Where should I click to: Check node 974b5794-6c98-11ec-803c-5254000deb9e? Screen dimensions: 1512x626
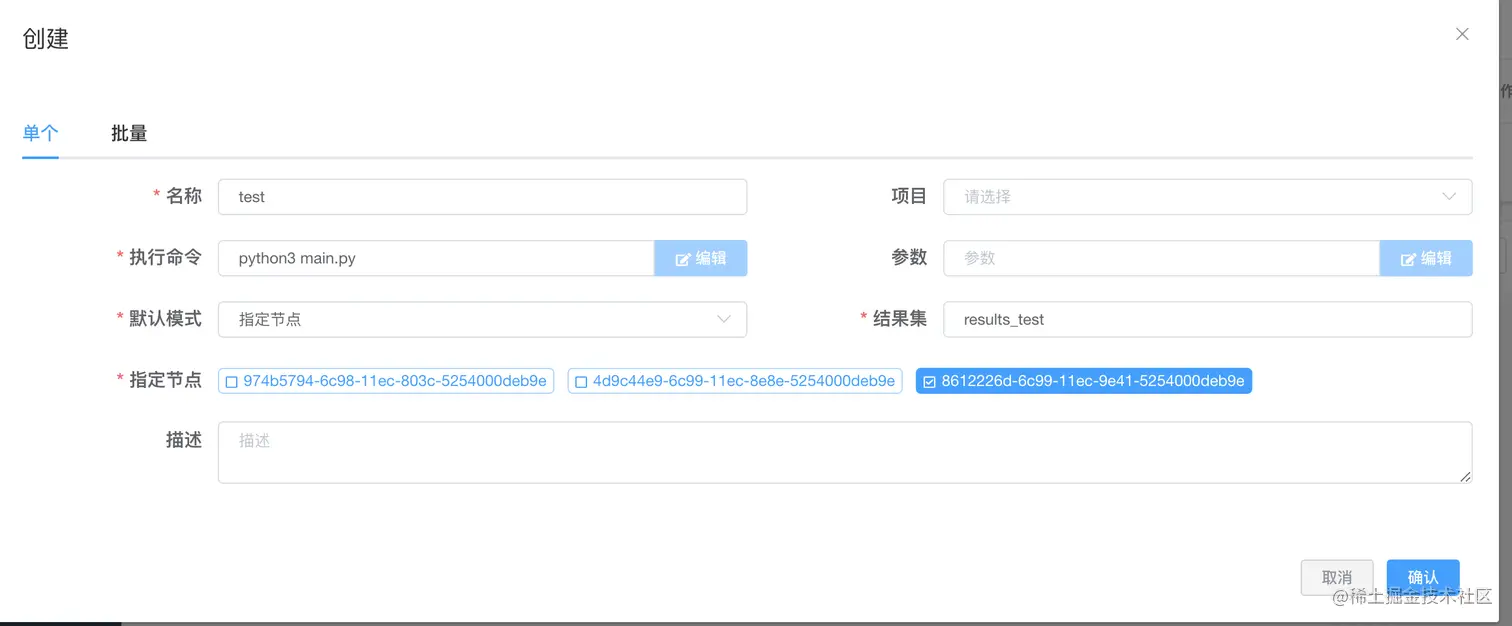(x=386, y=381)
